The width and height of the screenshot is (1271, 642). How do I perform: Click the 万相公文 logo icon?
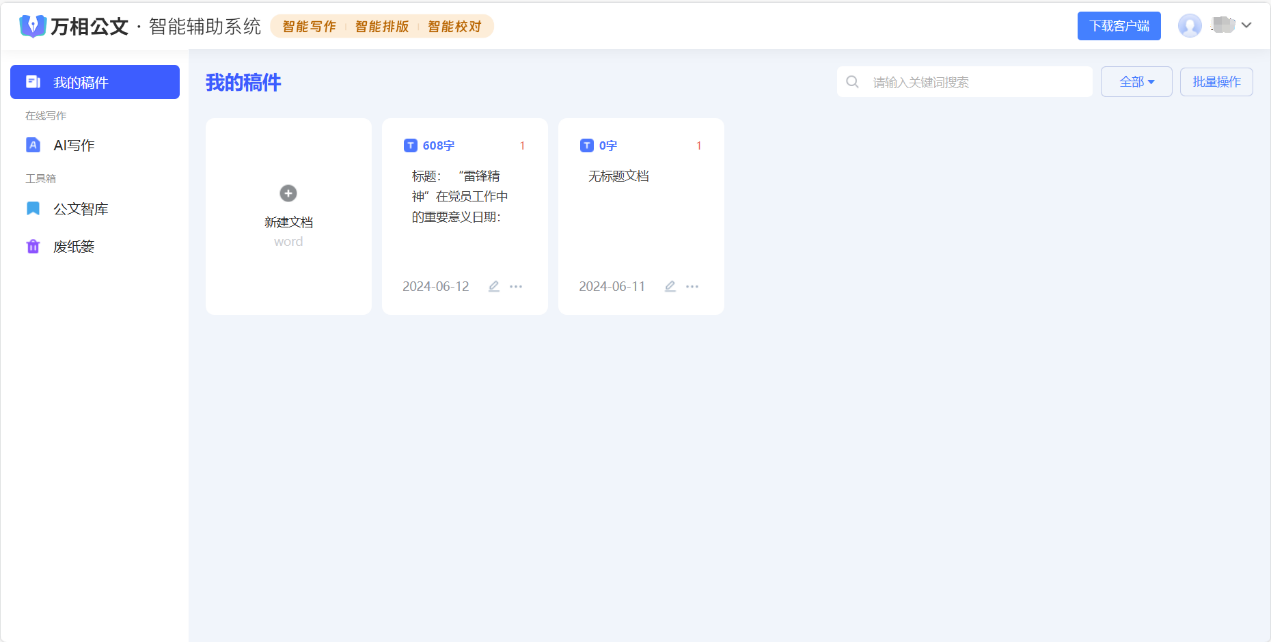[x=33, y=26]
